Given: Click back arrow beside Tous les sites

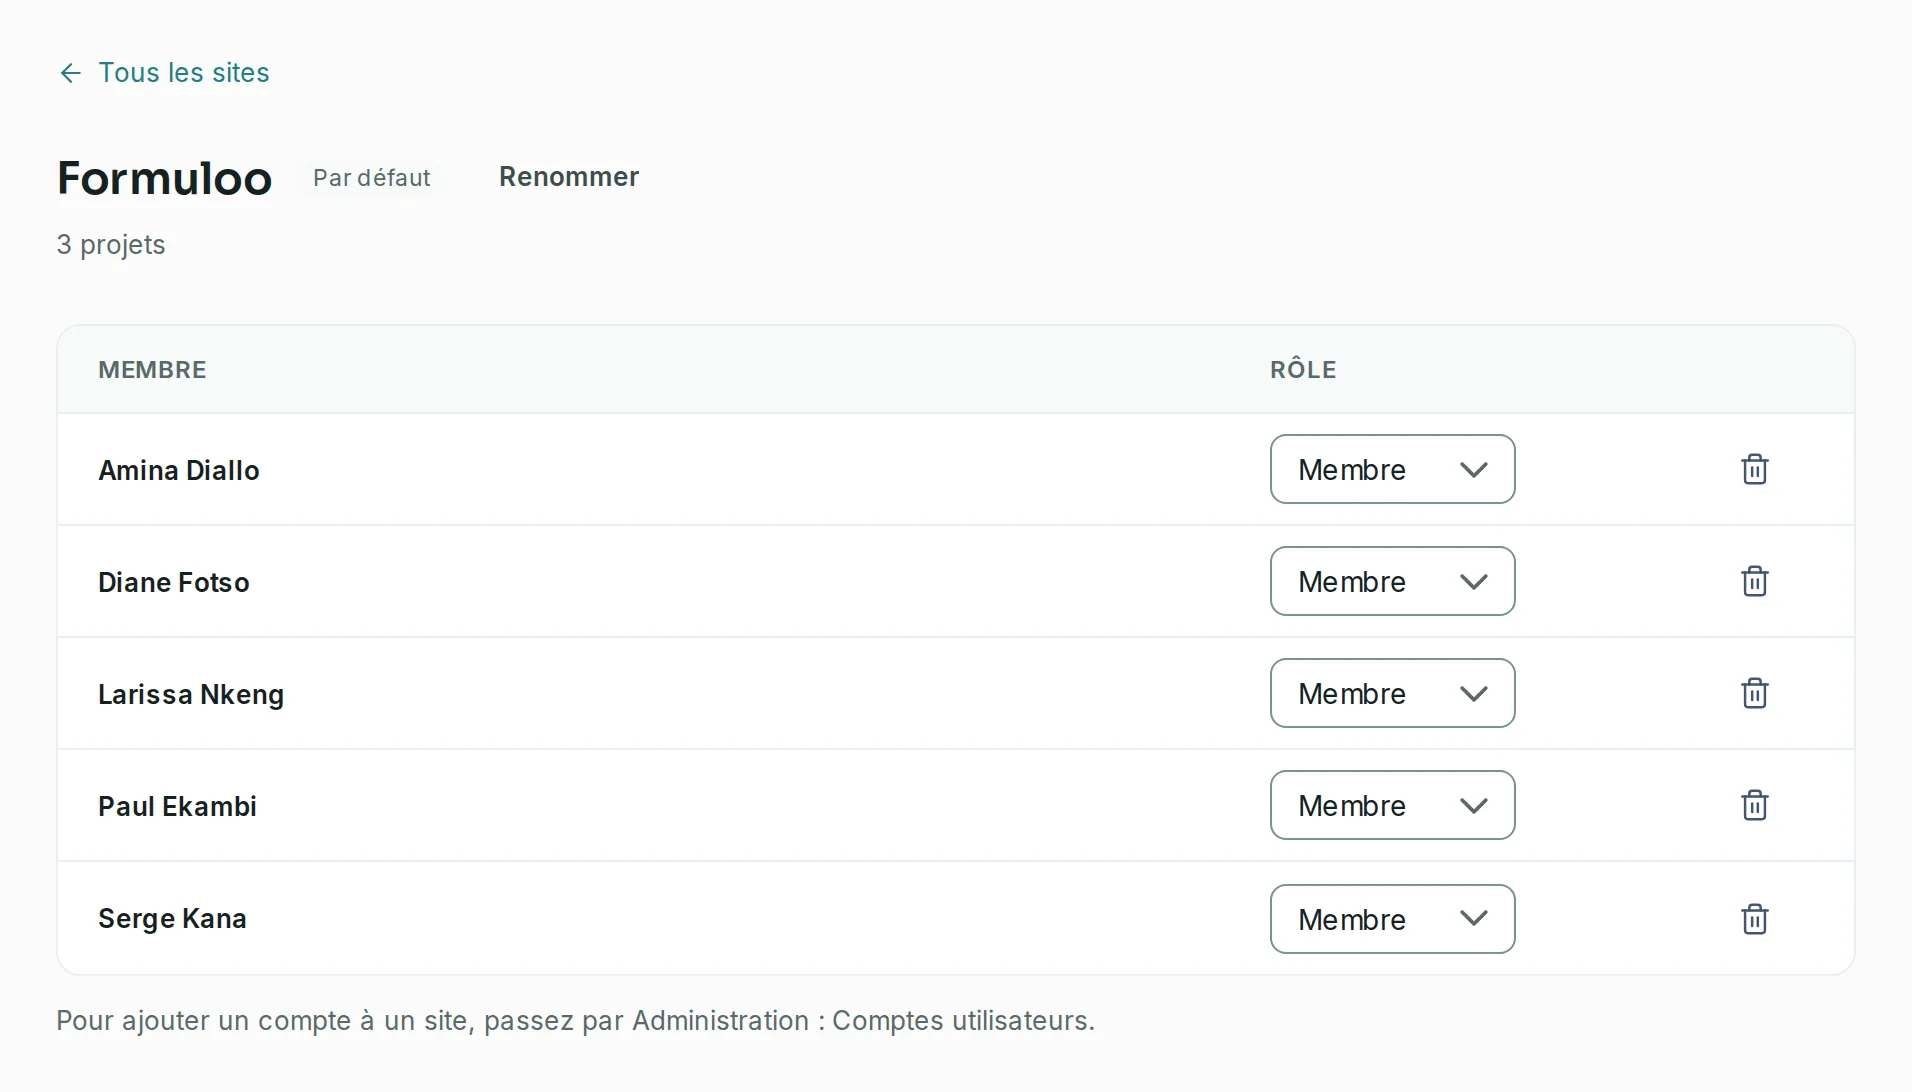Looking at the screenshot, I should (x=70, y=73).
